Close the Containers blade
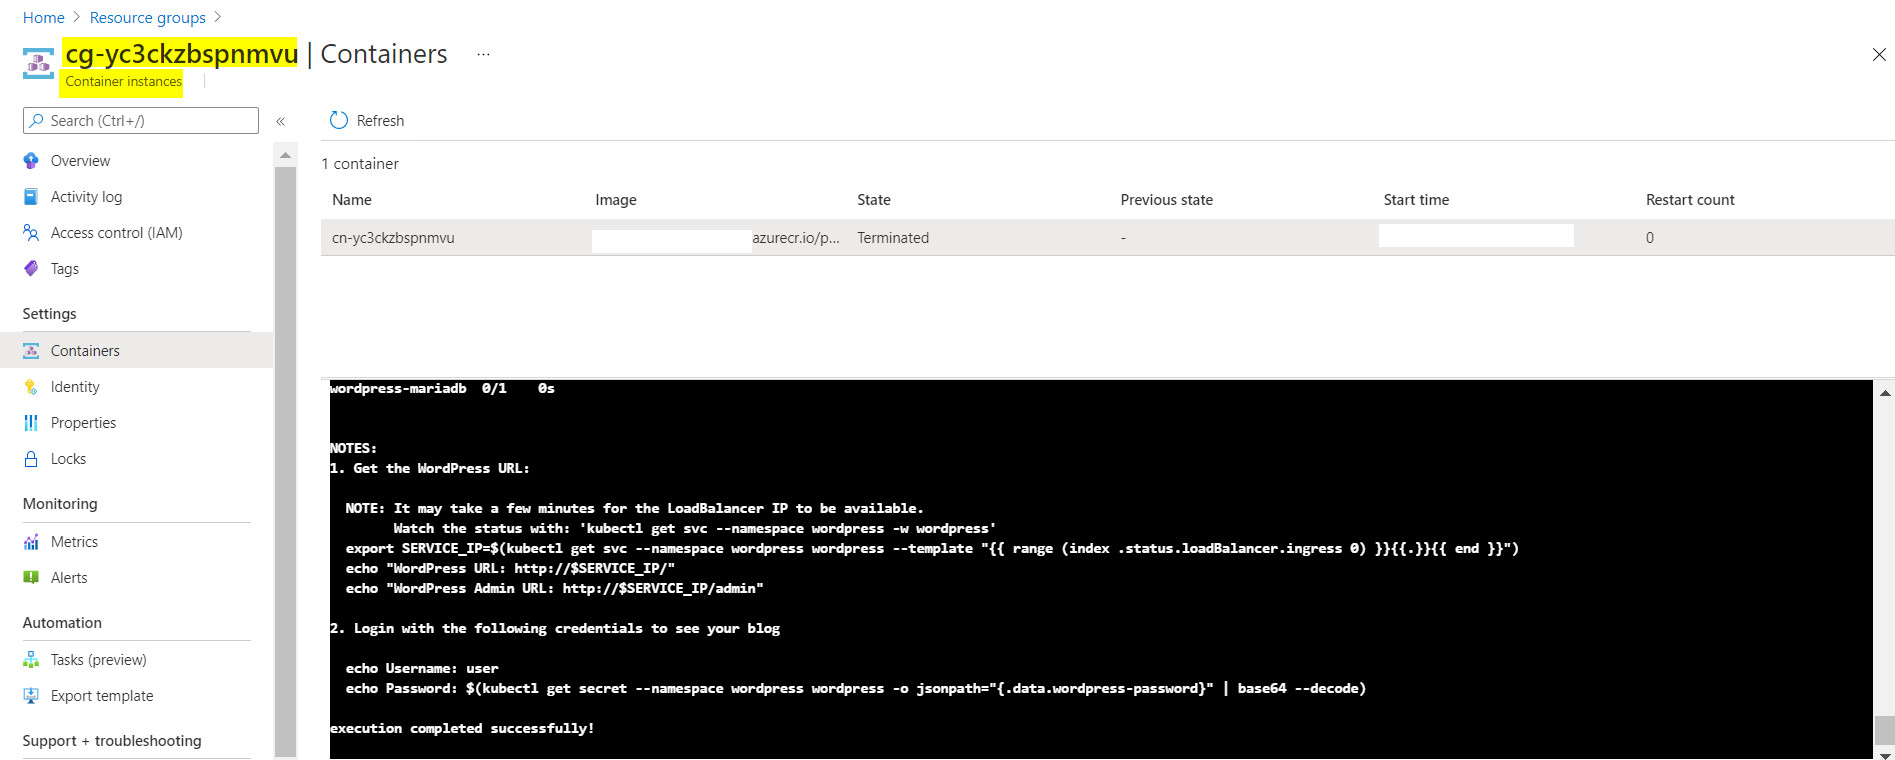 click(x=1879, y=55)
